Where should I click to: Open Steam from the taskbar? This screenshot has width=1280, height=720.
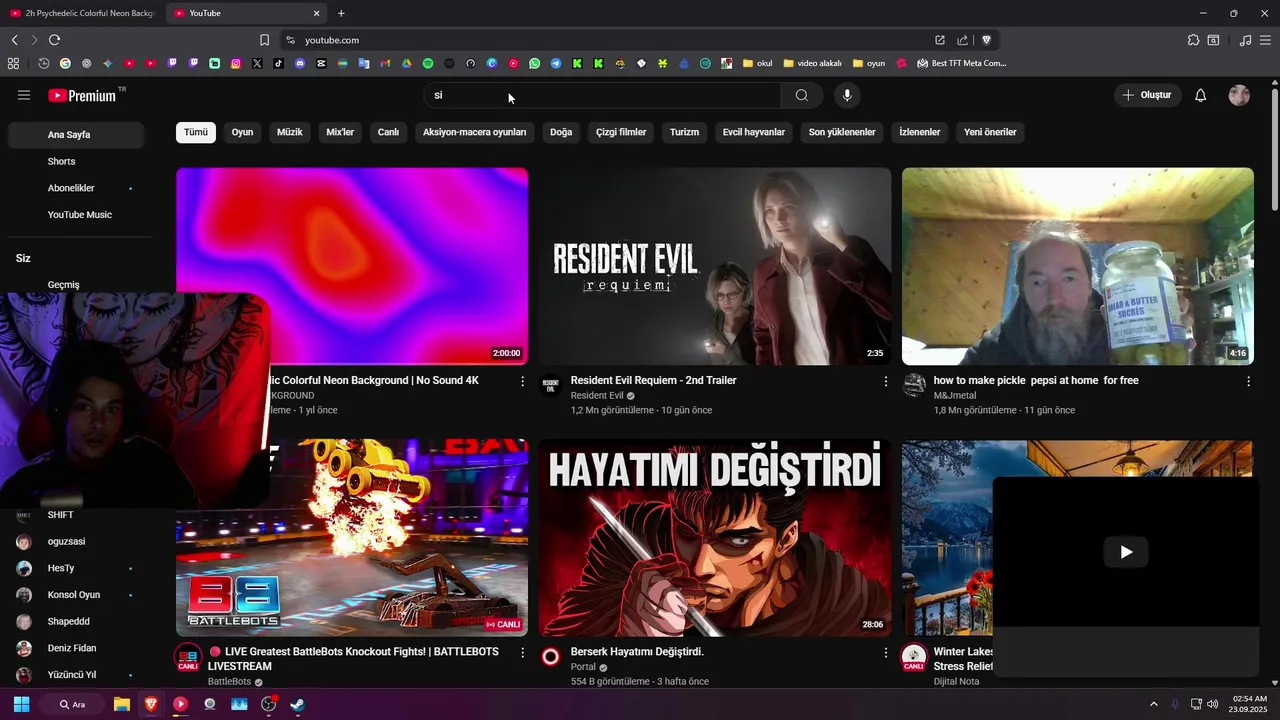click(x=298, y=704)
